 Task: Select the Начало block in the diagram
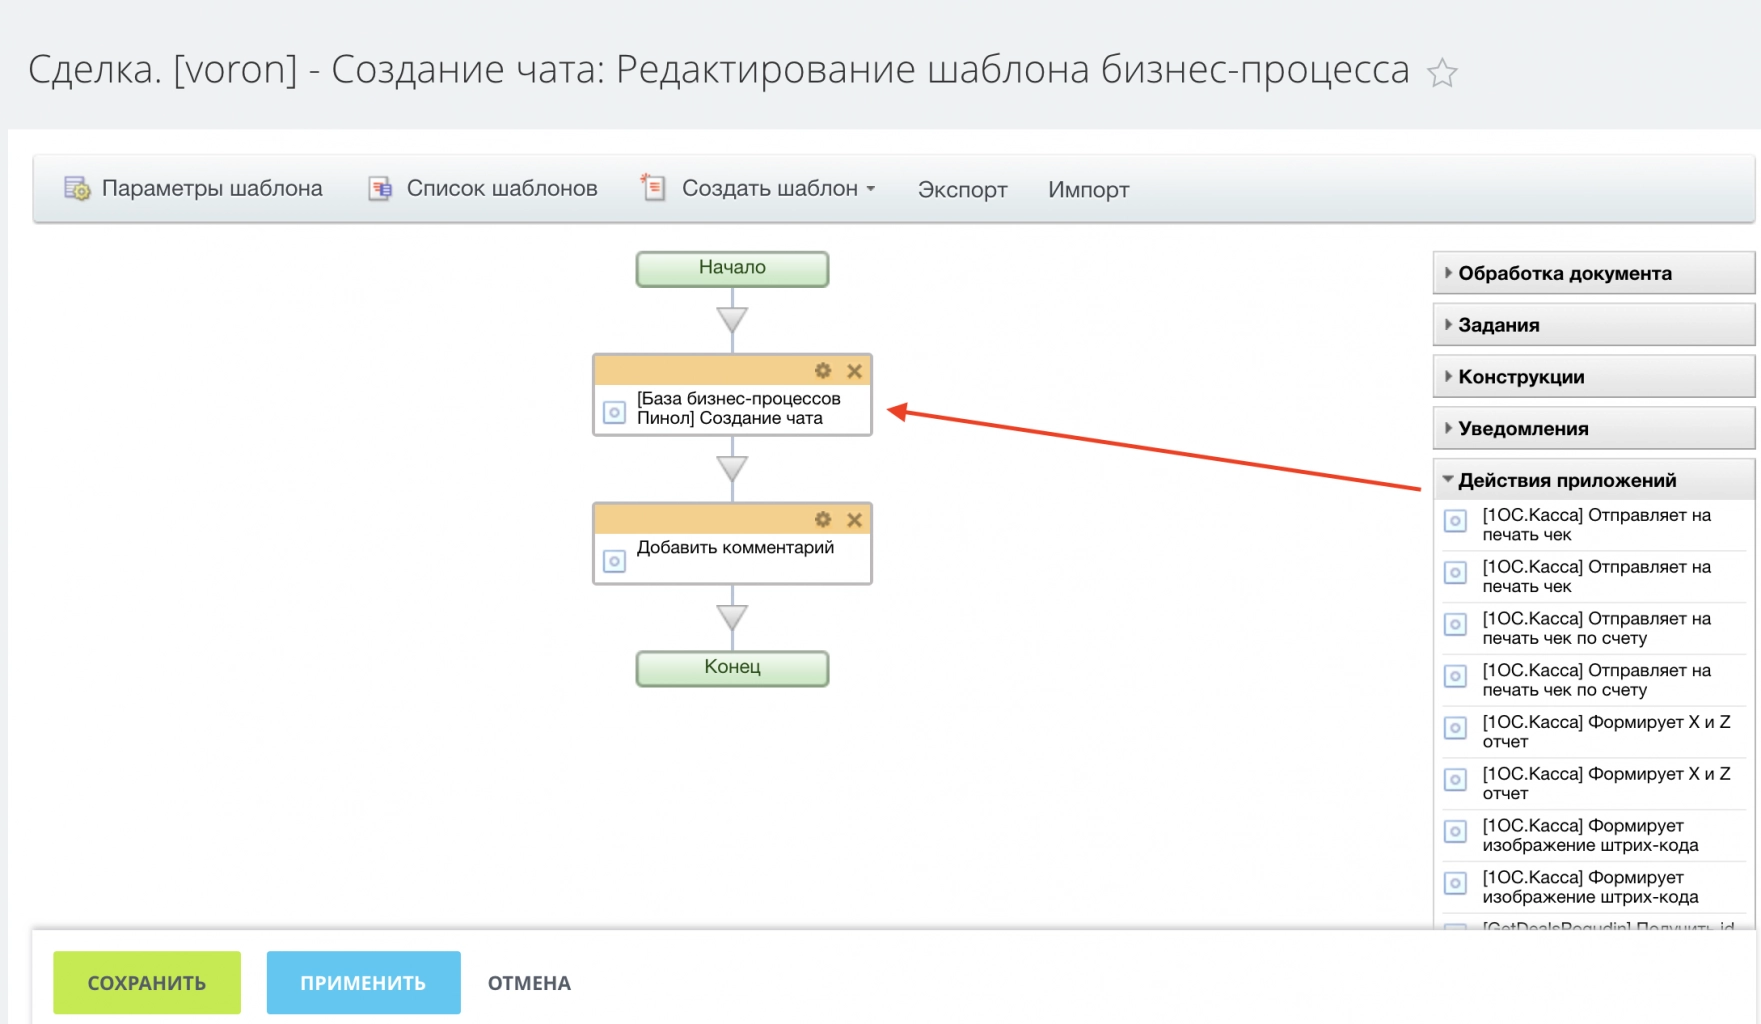732,268
